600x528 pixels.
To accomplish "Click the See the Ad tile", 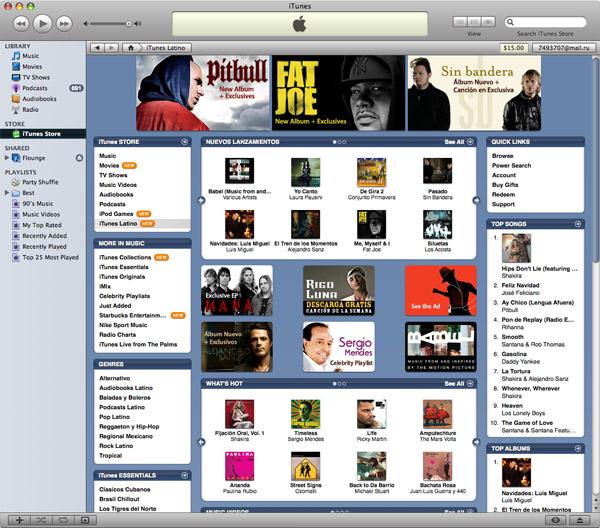I will pyautogui.click(x=441, y=290).
